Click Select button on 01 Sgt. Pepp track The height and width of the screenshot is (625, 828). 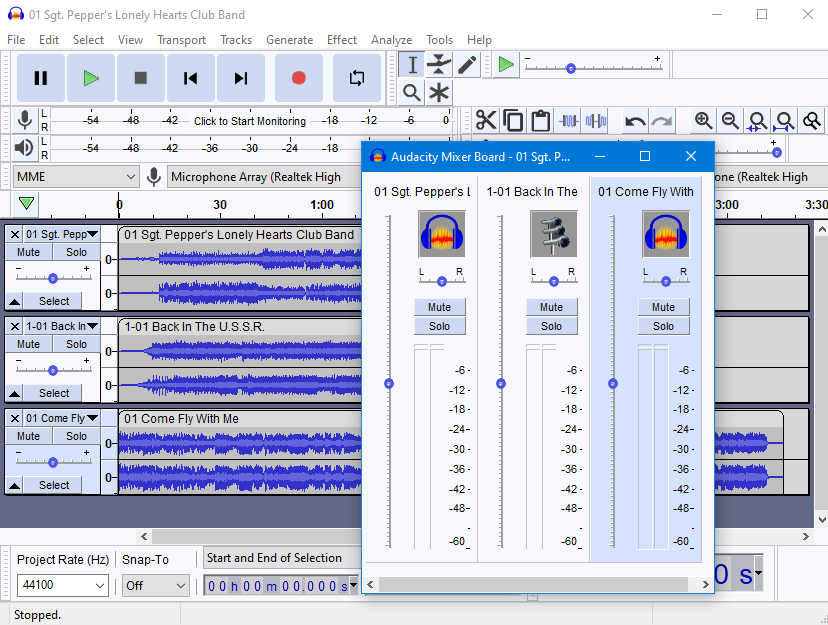tap(53, 301)
